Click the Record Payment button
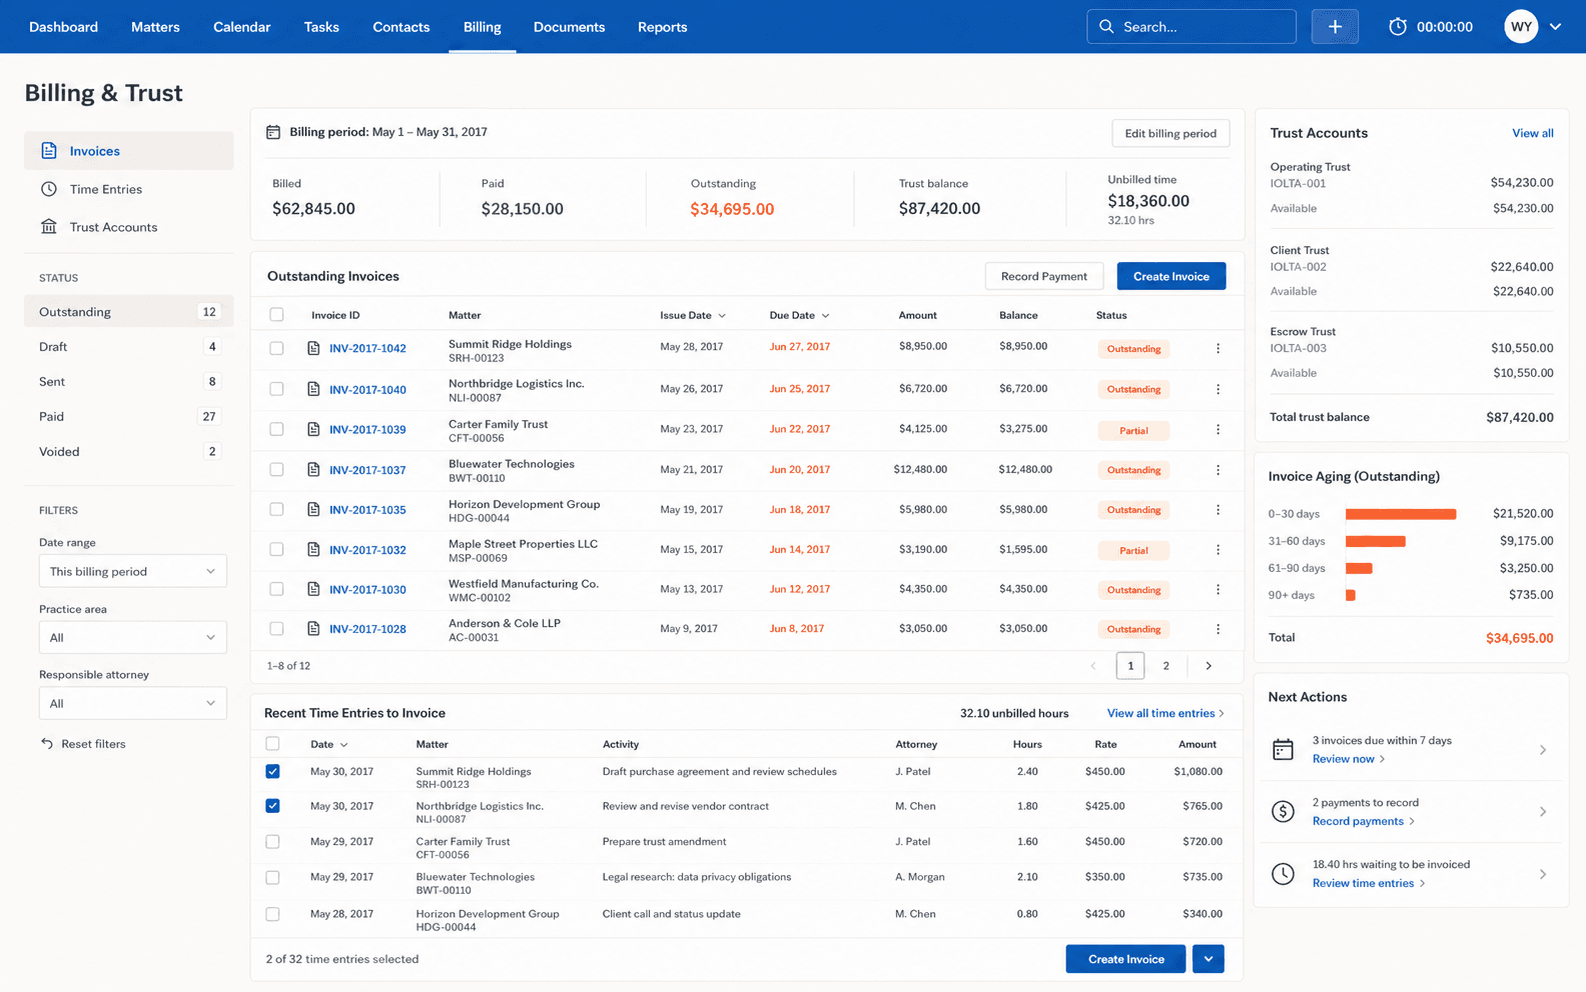The image size is (1586, 992). pos(1044,276)
